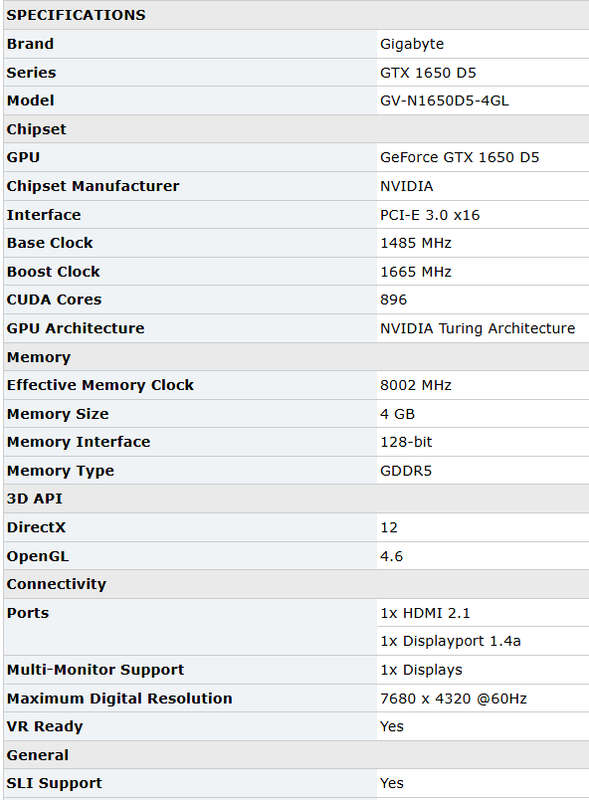Select the 1x Displayport 1.4a value
The width and height of the screenshot is (589, 800).
point(451,641)
